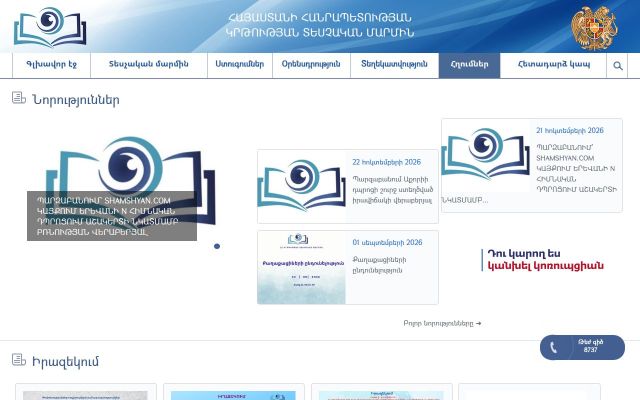Open the third light-blue Իրազեկում card thumbnail
The width and height of the screenshot is (640, 400).
tap(381, 394)
